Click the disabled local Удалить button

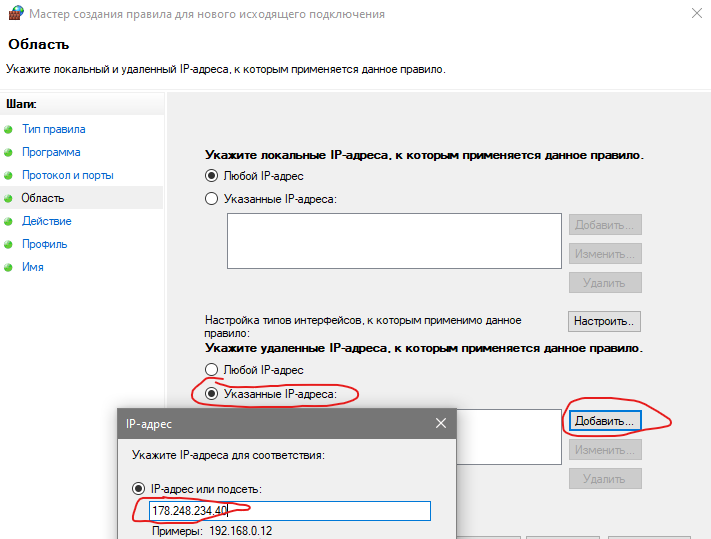[605, 283]
